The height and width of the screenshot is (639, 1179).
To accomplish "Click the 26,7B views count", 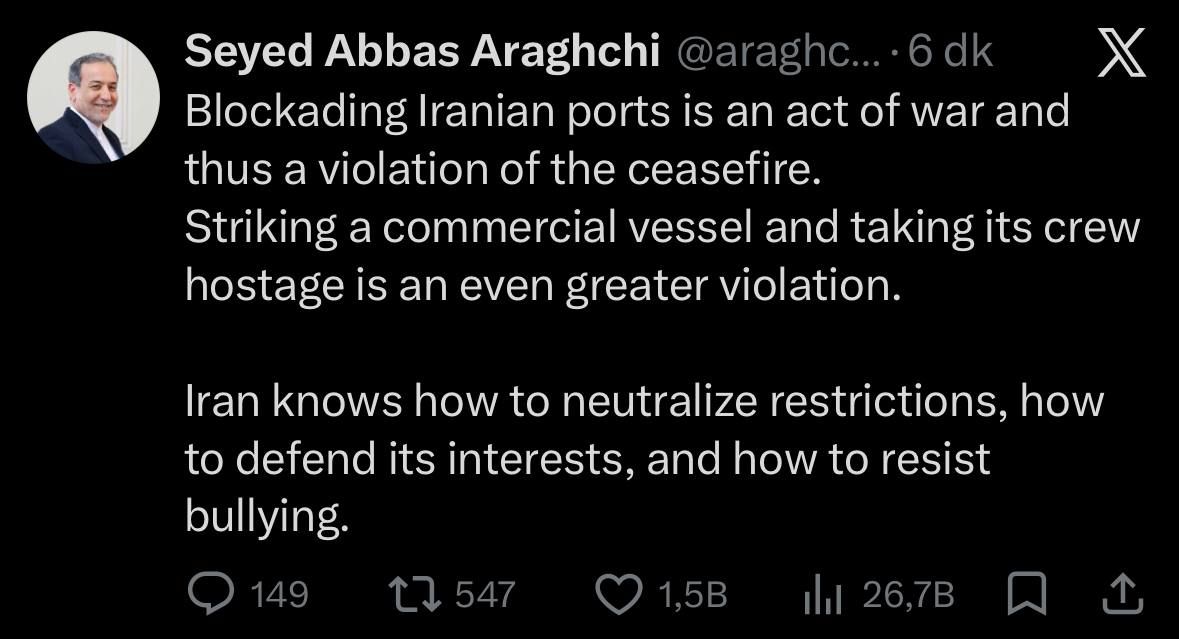I will point(908,596).
